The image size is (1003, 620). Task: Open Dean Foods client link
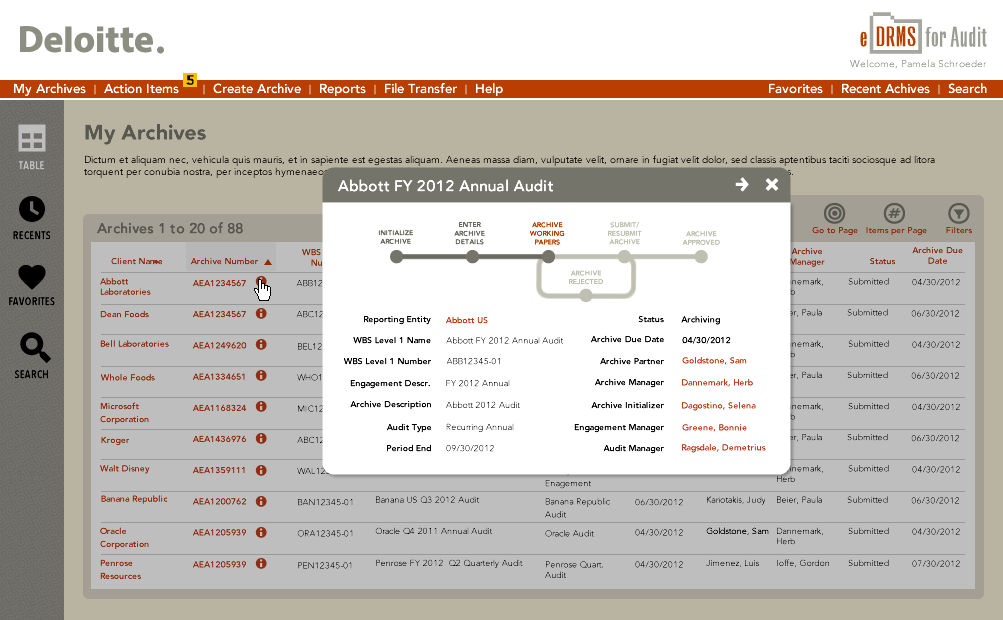(x=125, y=314)
